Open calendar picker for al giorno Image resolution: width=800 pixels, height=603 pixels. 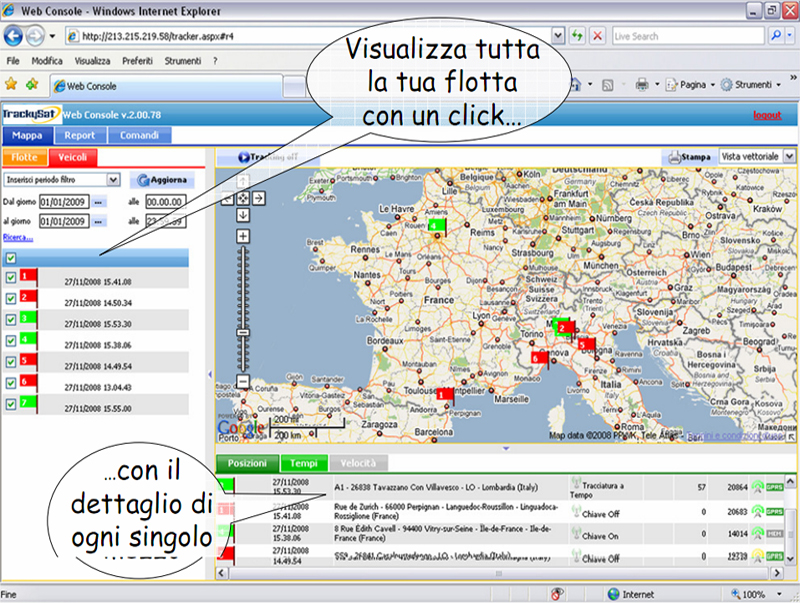tap(98, 221)
